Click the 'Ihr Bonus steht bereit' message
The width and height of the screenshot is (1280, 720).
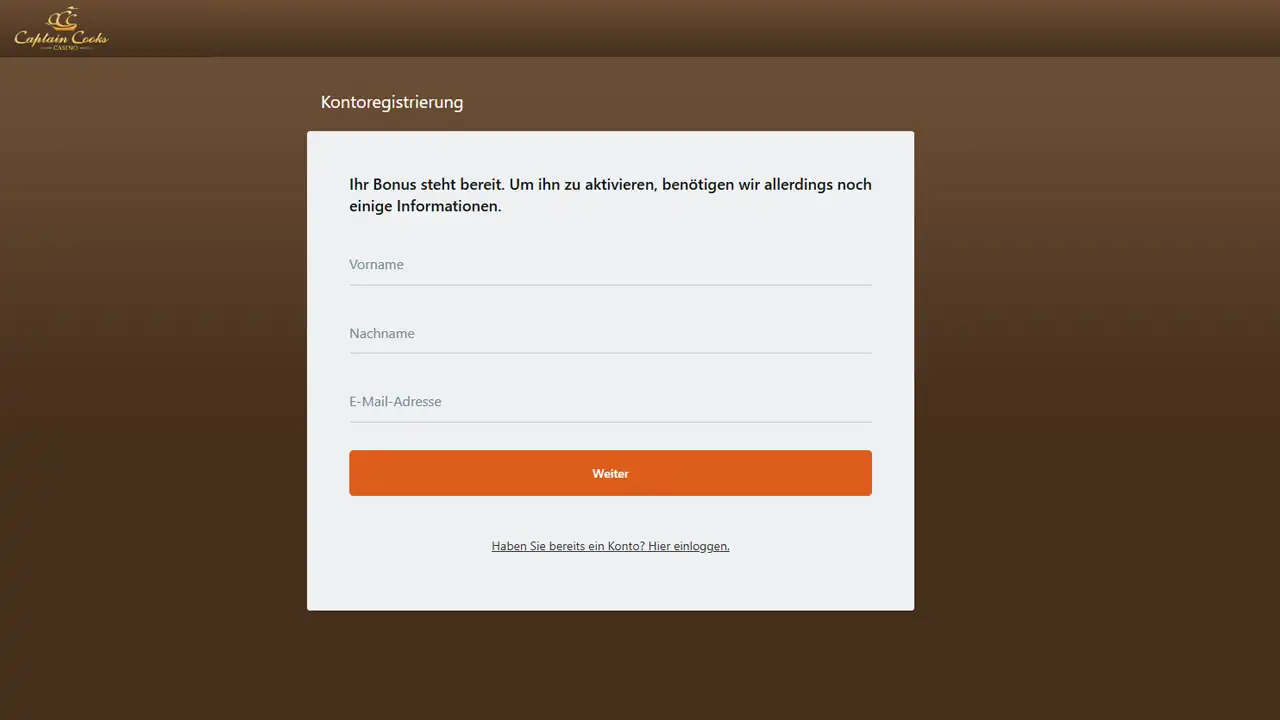[x=610, y=196]
